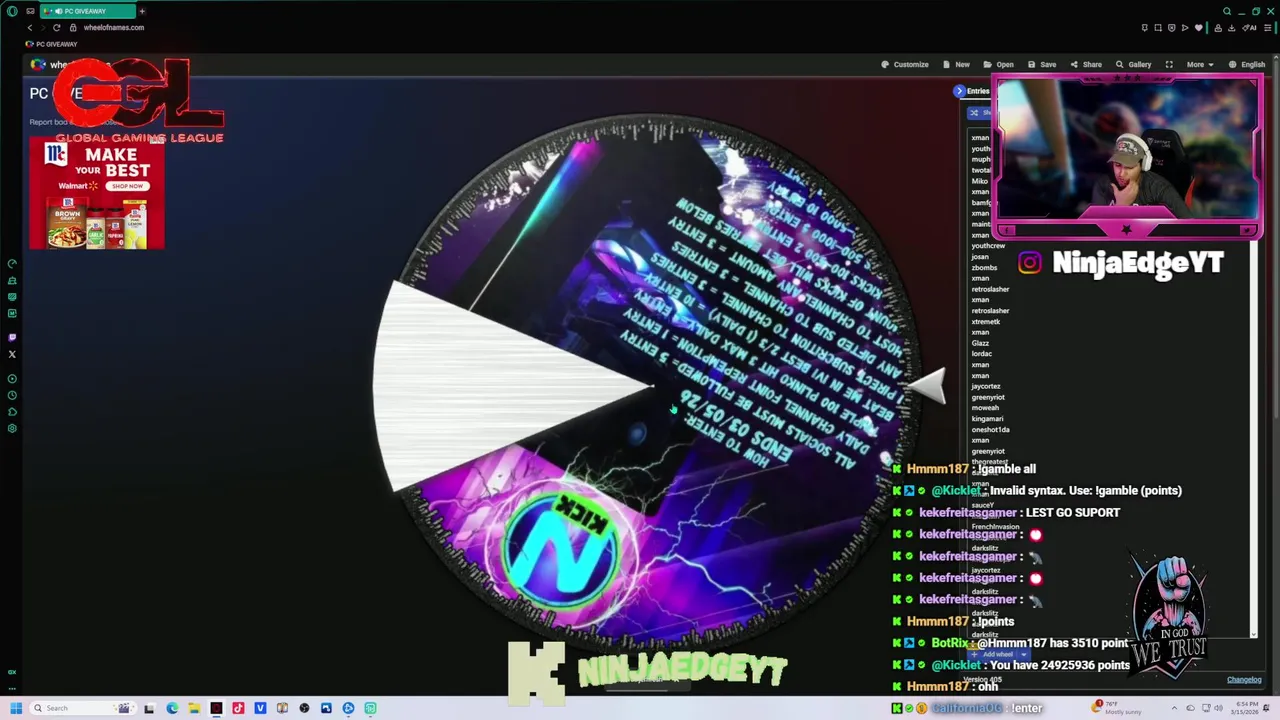
Task: Click the Shuffle entries button
Action: tap(979, 112)
